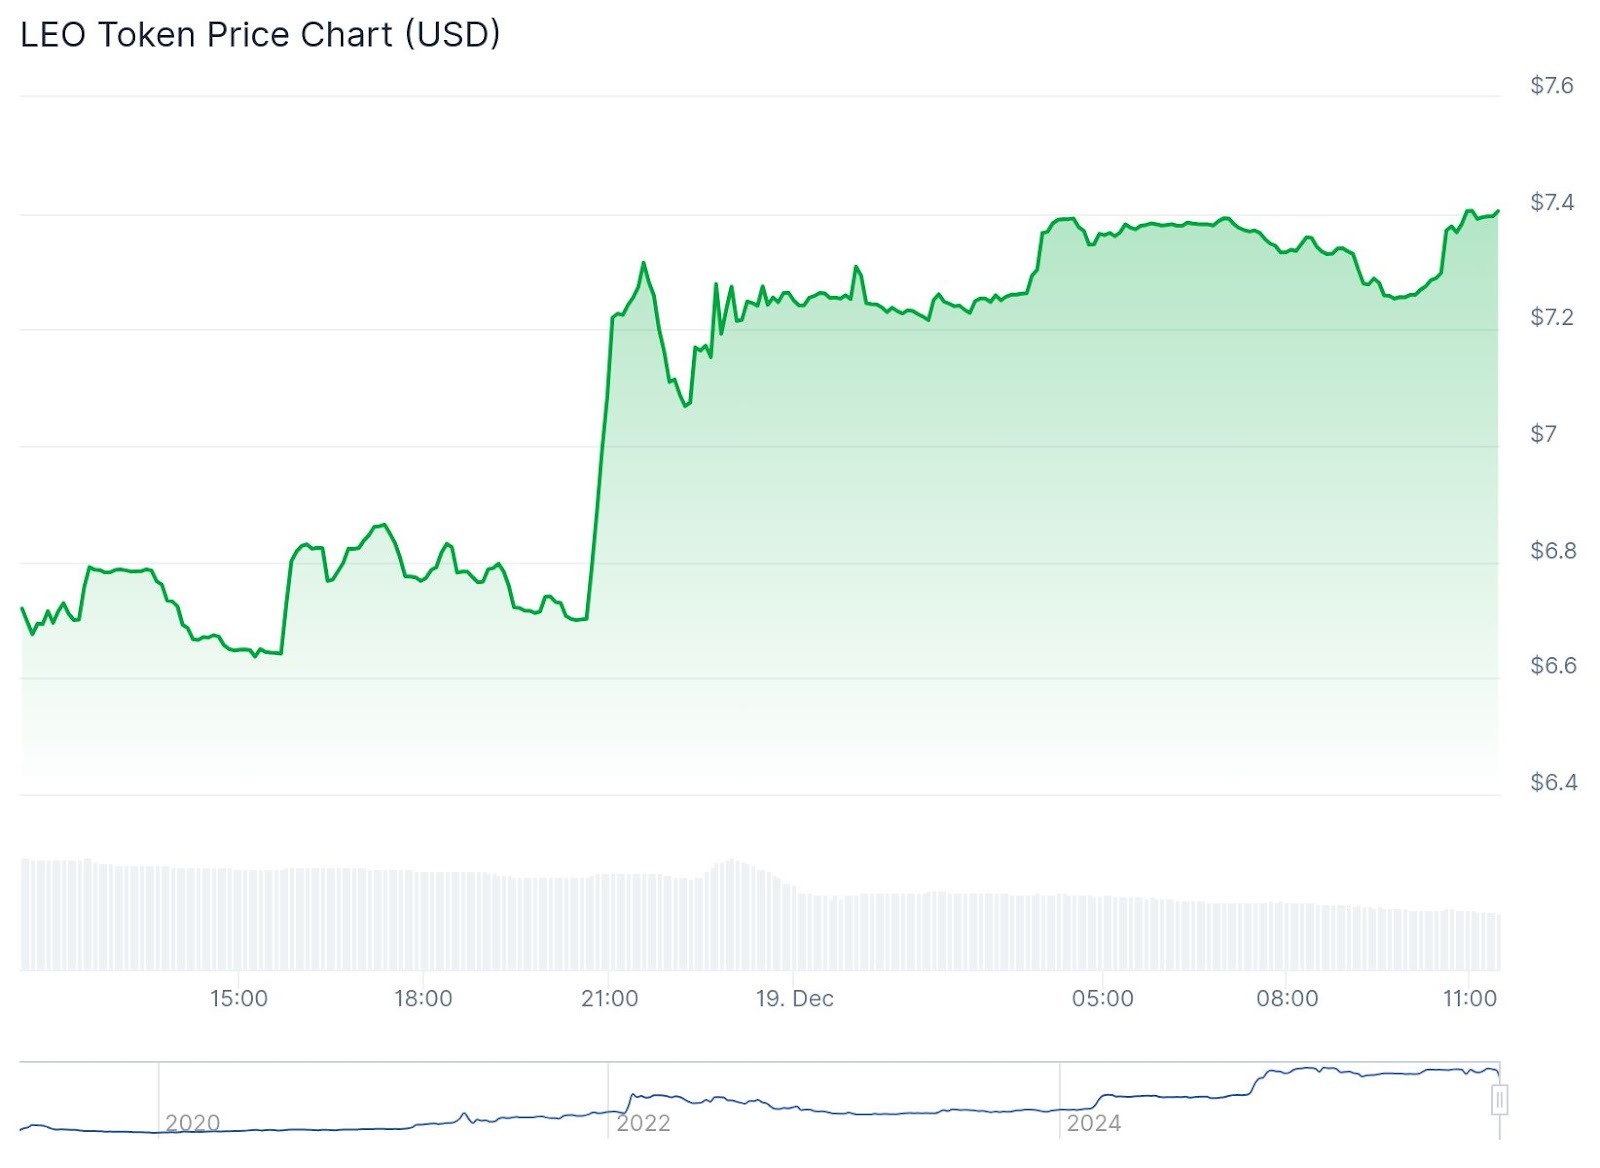Click the 15:00 time axis label
This screenshot has height=1168, width=1600.
tap(239, 998)
